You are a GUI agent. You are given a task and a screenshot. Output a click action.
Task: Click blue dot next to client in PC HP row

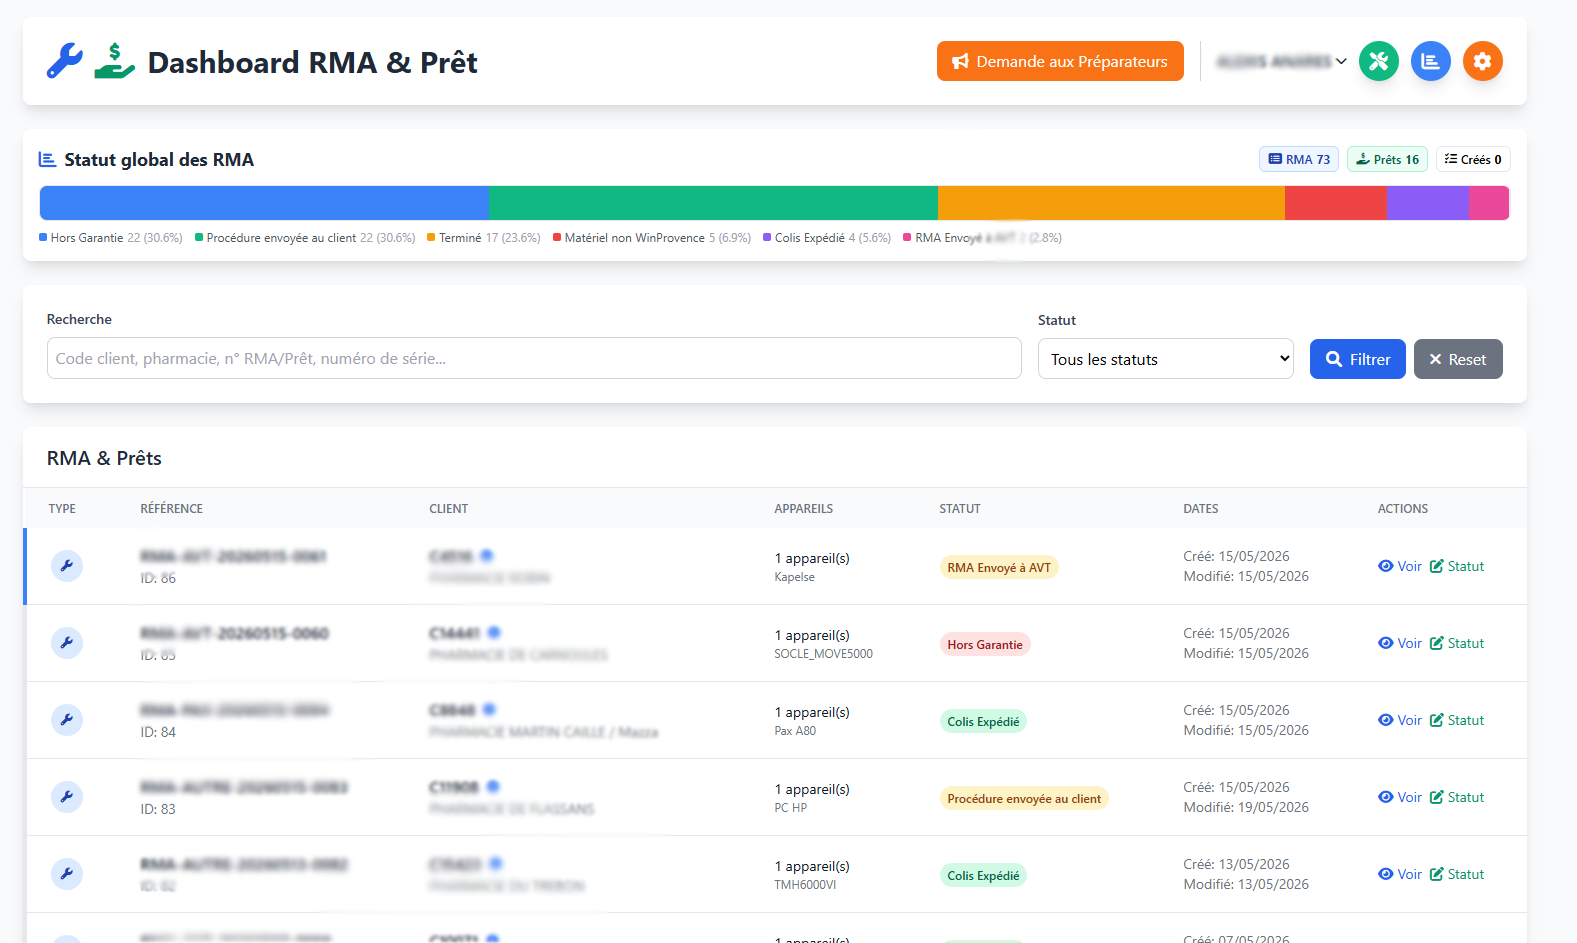pos(493,786)
